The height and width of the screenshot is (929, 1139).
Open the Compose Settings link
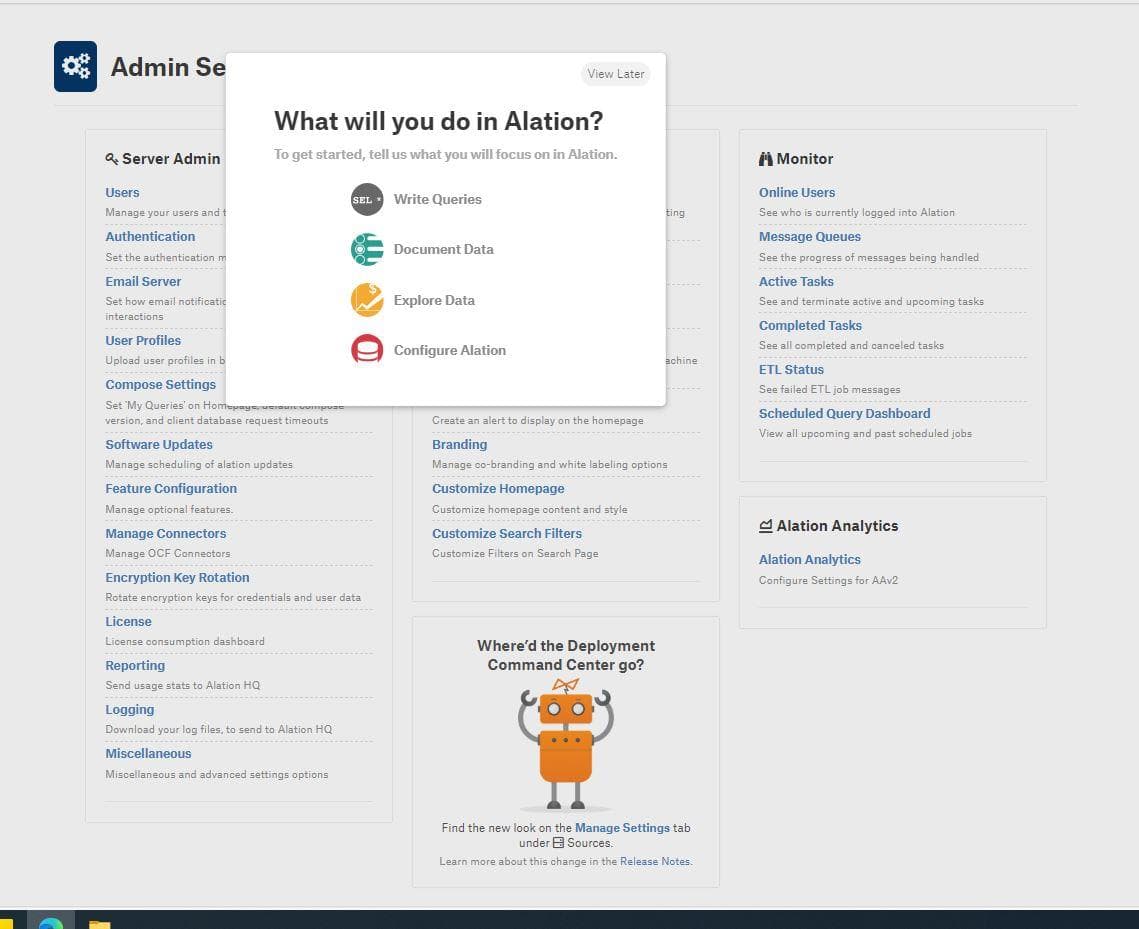click(161, 384)
